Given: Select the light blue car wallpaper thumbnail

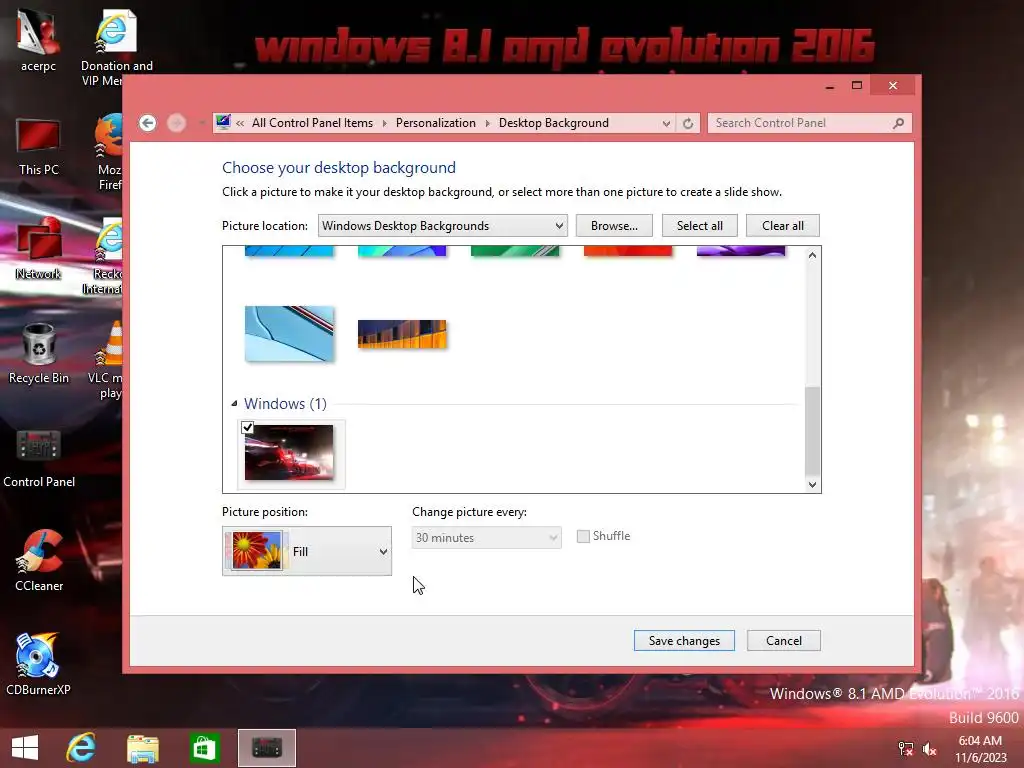Looking at the screenshot, I should tap(289, 334).
